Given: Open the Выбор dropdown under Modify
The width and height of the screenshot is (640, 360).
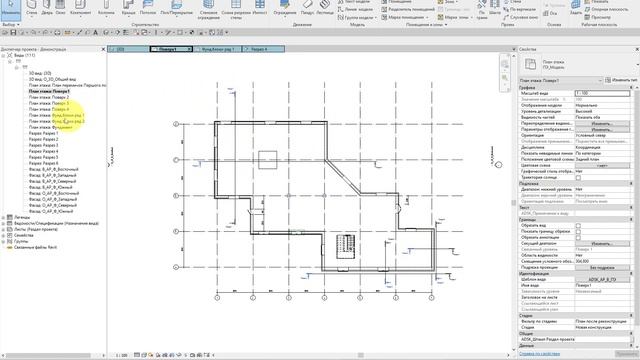Looking at the screenshot, I should tap(11, 25).
